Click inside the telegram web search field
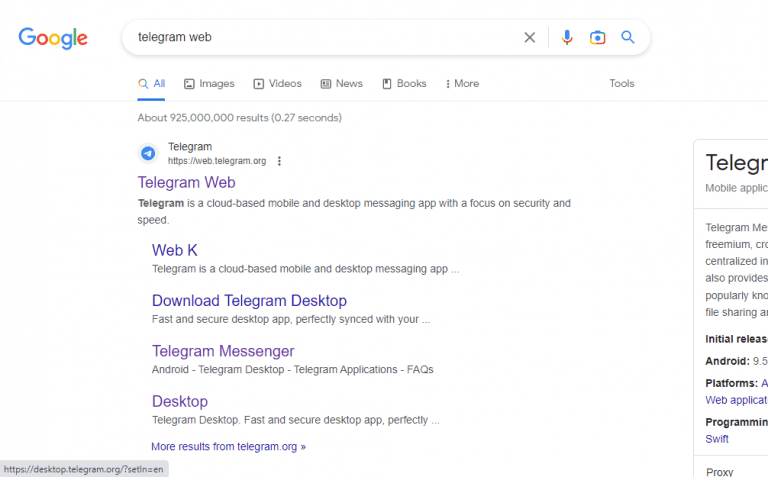The width and height of the screenshot is (768, 480). coord(323,37)
